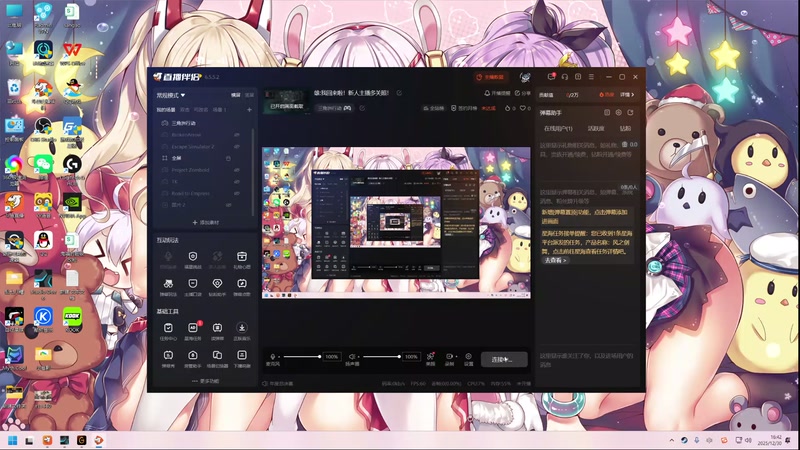Click the microphone 100% value field
This screenshot has height=450, width=800.
[332, 357]
